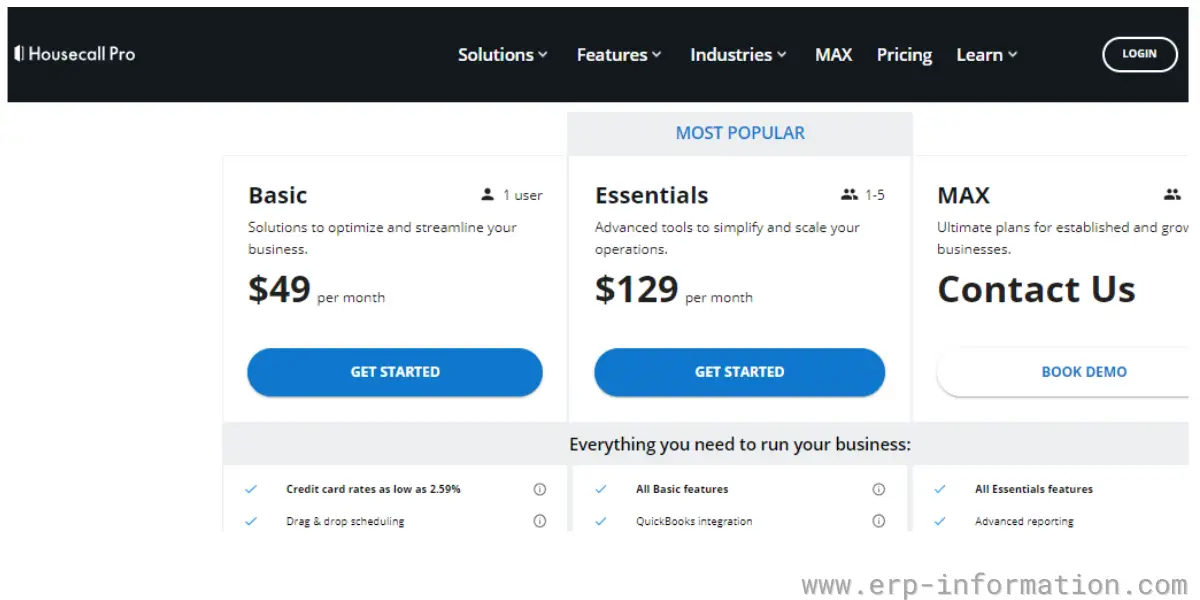Open the Pricing page link
Viewport: 1200px width, 600px height.
coord(904,55)
